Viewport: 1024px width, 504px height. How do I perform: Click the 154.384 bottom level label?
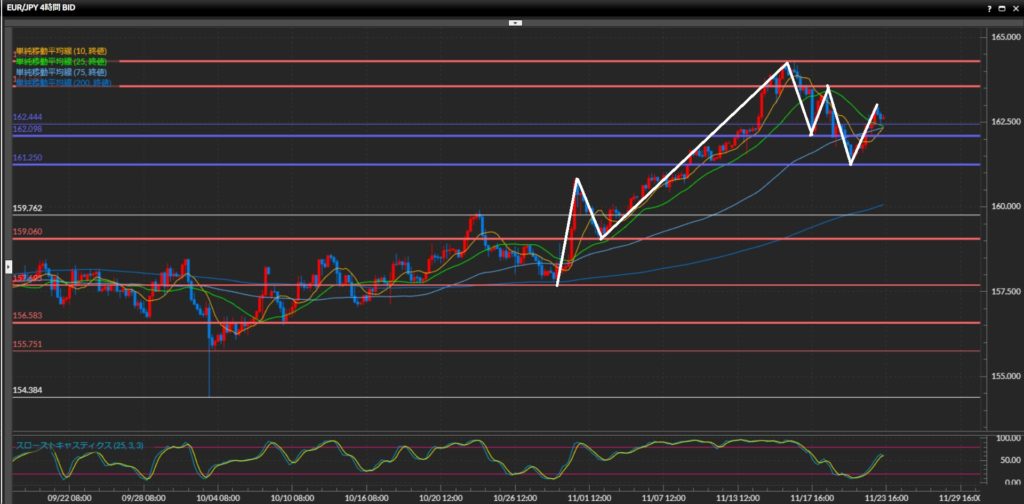coord(27,390)
